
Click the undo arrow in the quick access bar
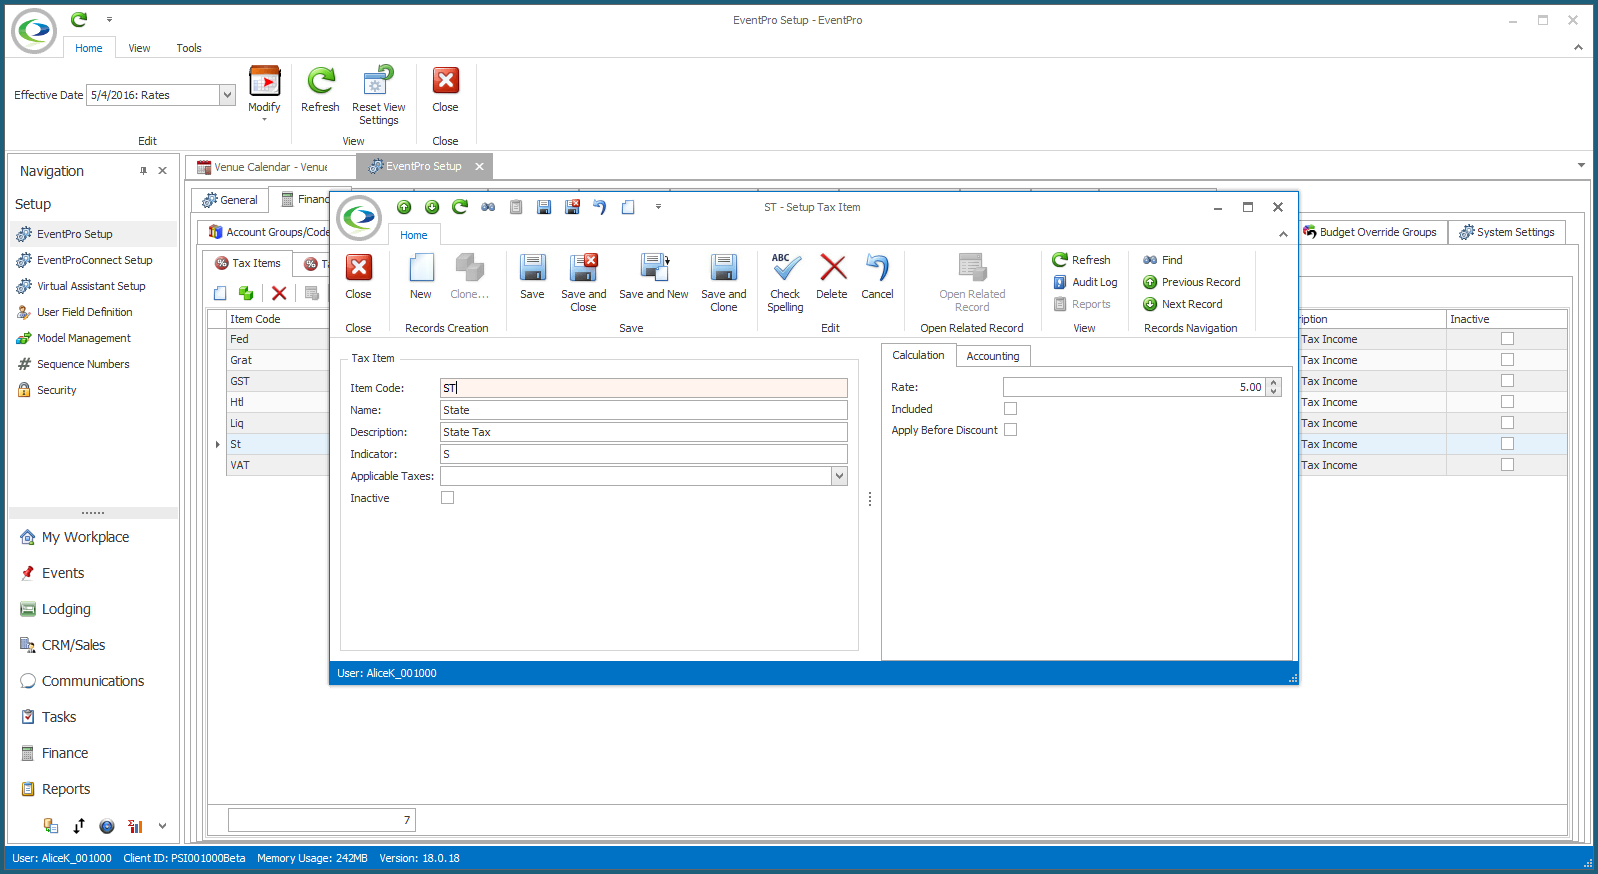(600, 207)
